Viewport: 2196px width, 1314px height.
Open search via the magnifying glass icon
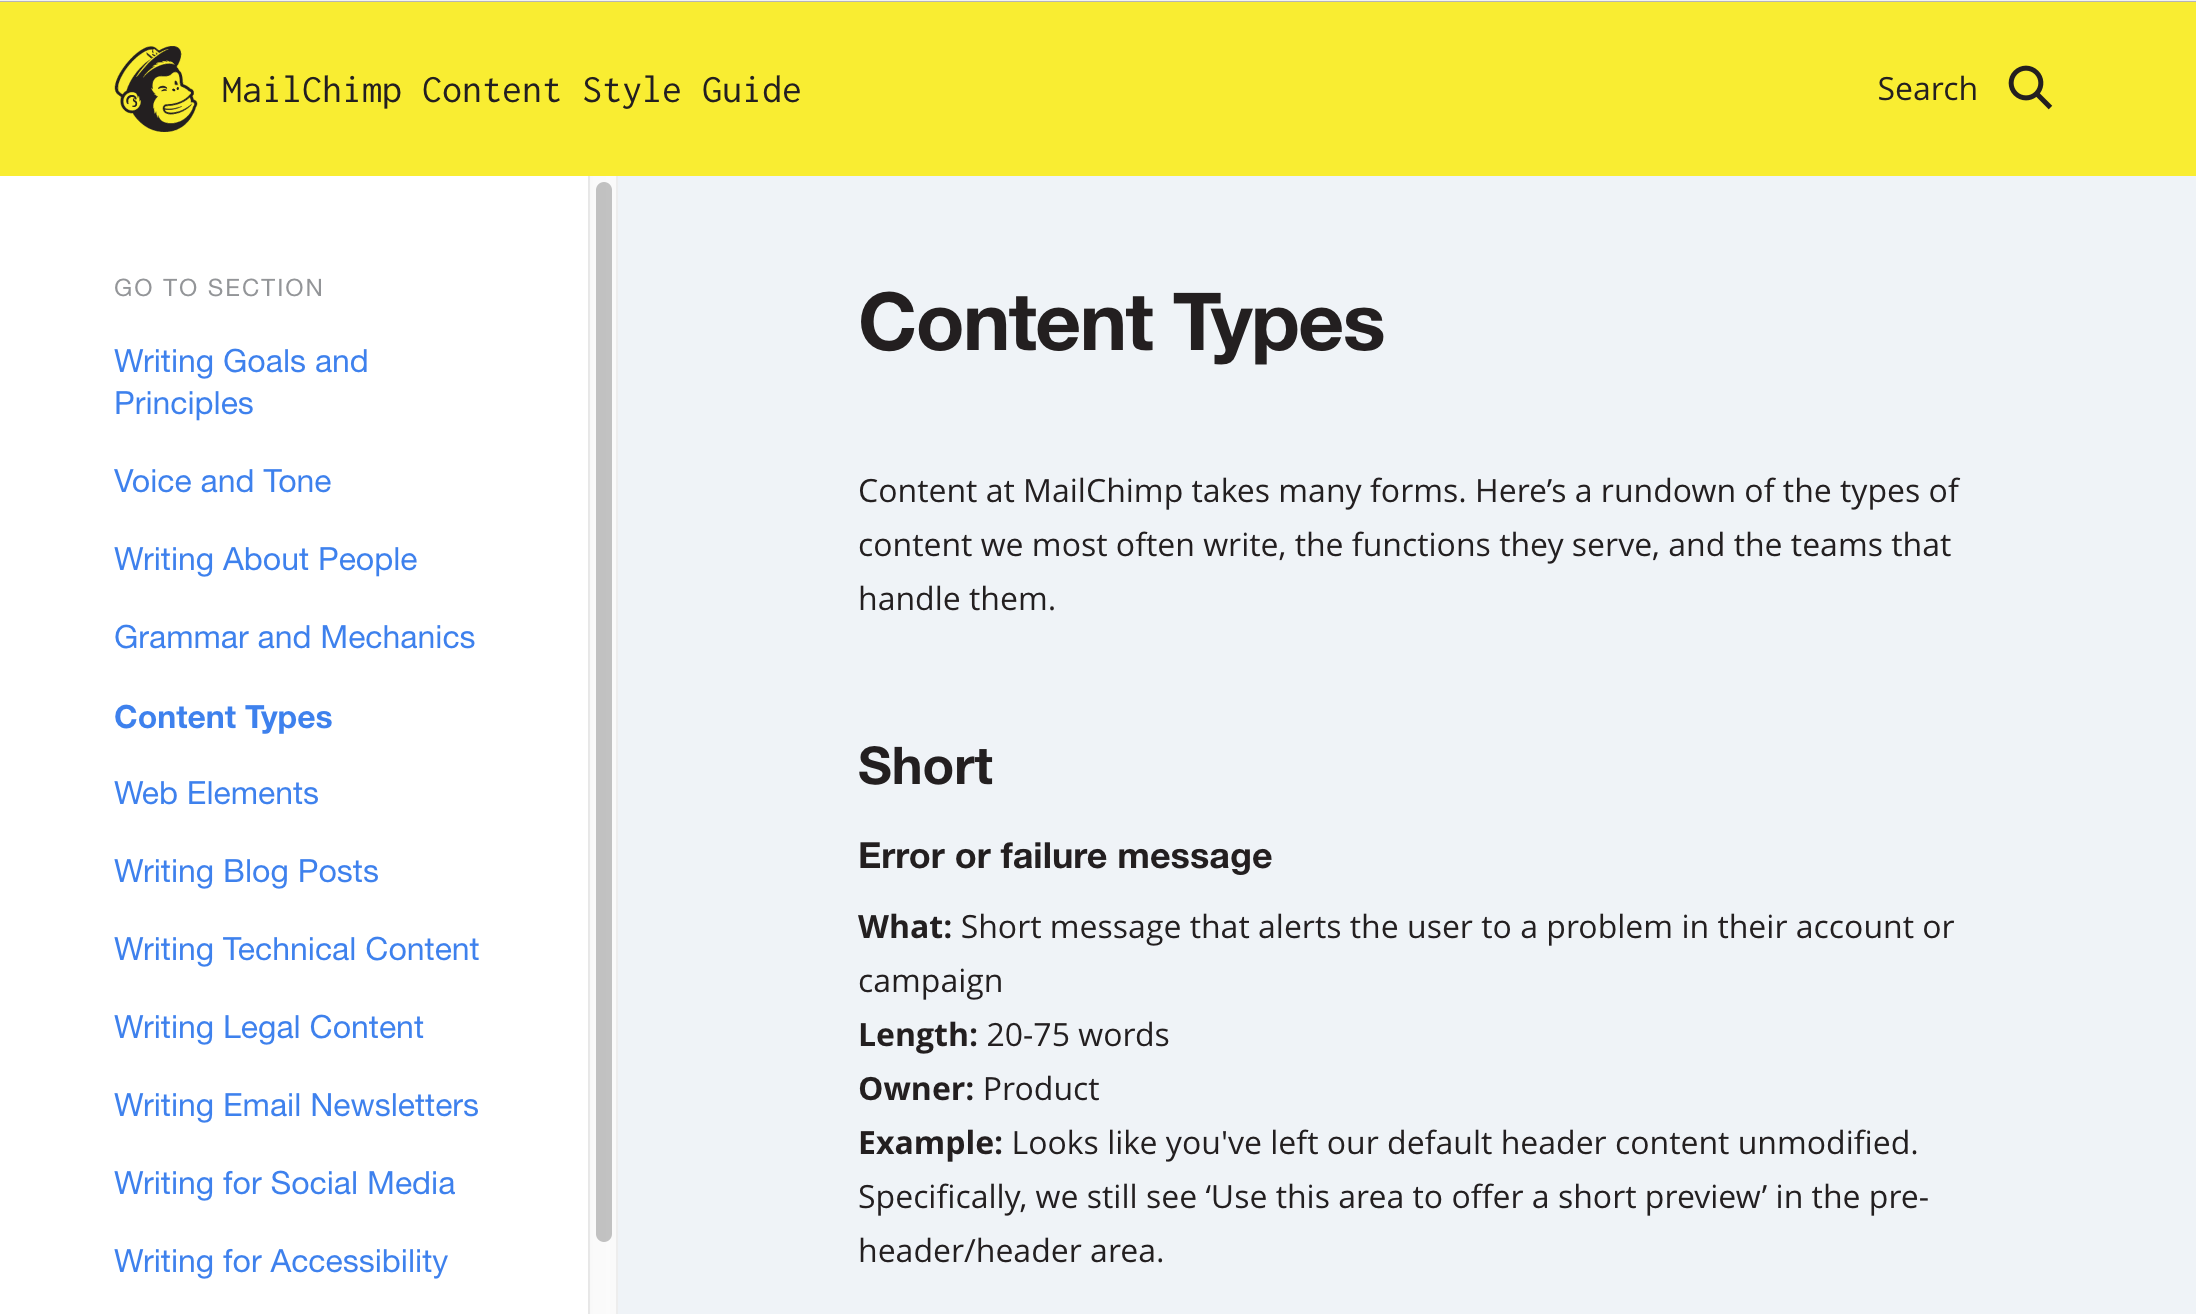[x=2030, y=87]
